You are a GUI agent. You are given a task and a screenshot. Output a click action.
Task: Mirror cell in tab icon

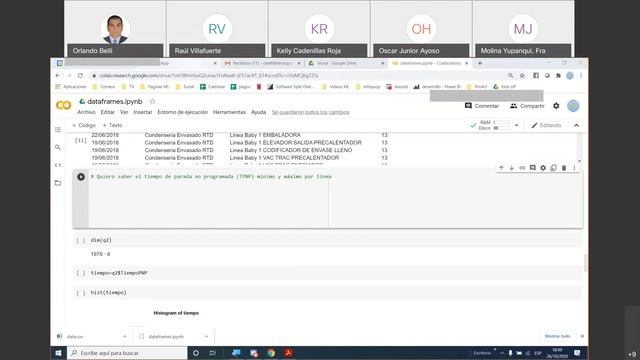(553, 168)
